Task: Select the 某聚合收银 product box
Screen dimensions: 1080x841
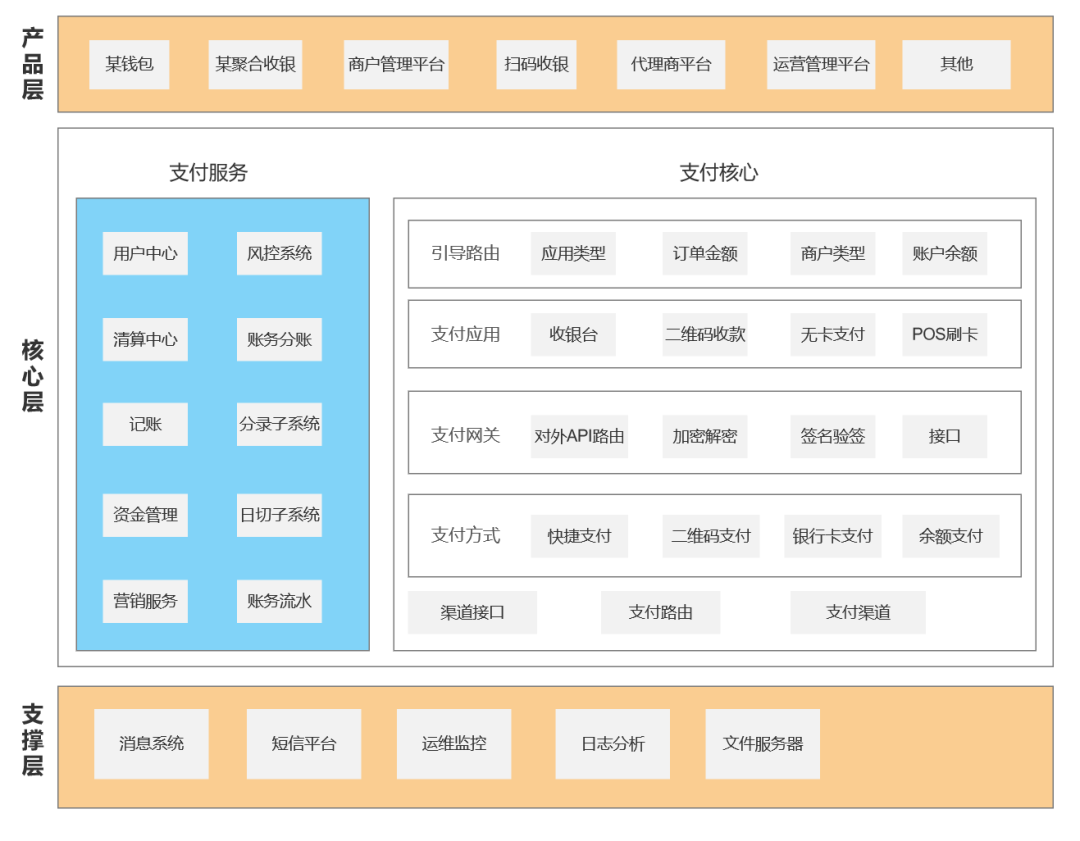Action: 255,65
